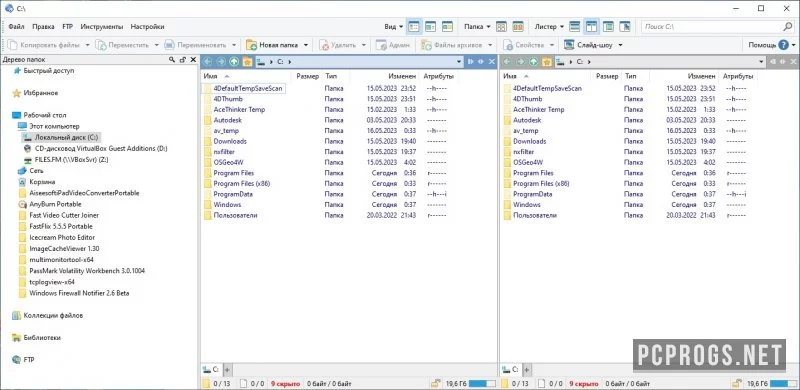
Task: Toggle the folder tree panel lister icon
Action: 608,27
